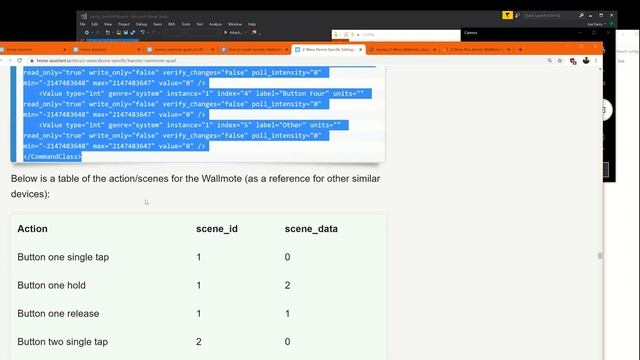Click Quick Launch search magnifier icon
This screenshot has height=360, width=640.
[x=581, y=15]
